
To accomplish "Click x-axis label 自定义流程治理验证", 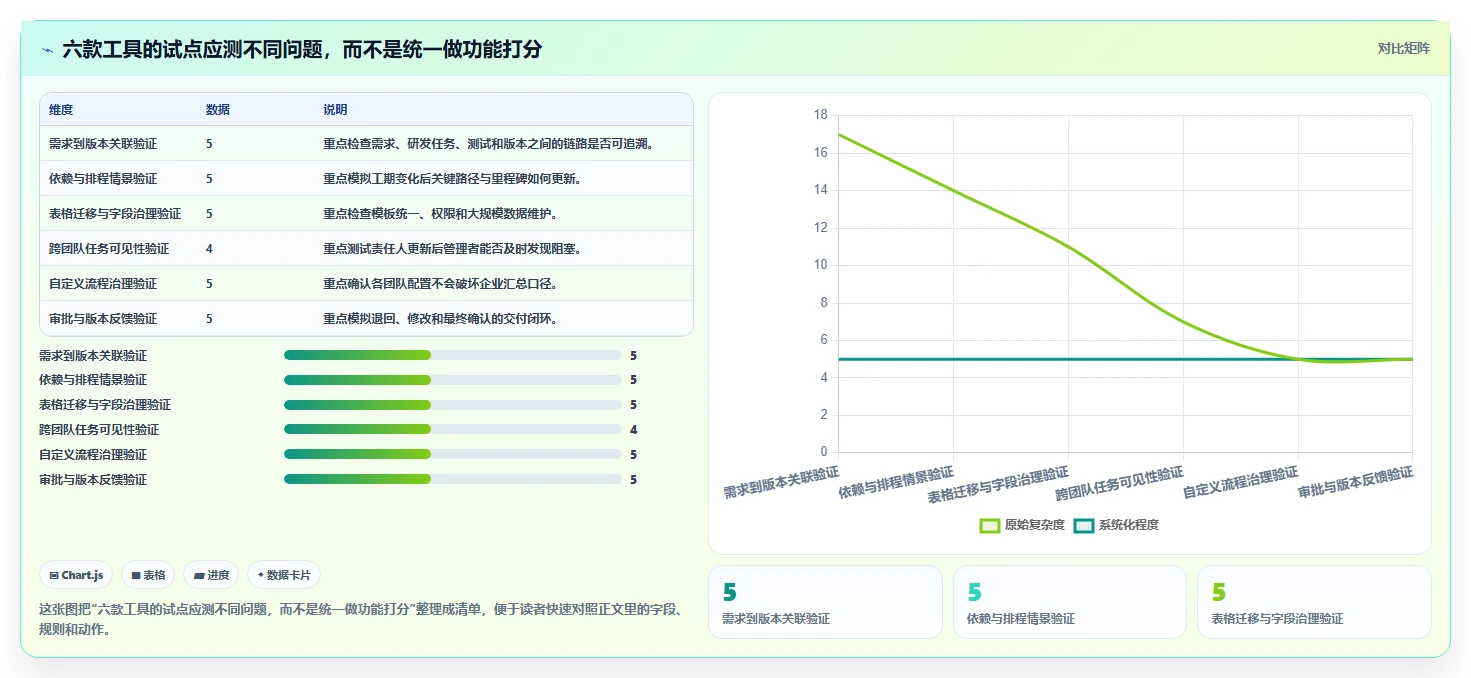I will click(1241, 482).
